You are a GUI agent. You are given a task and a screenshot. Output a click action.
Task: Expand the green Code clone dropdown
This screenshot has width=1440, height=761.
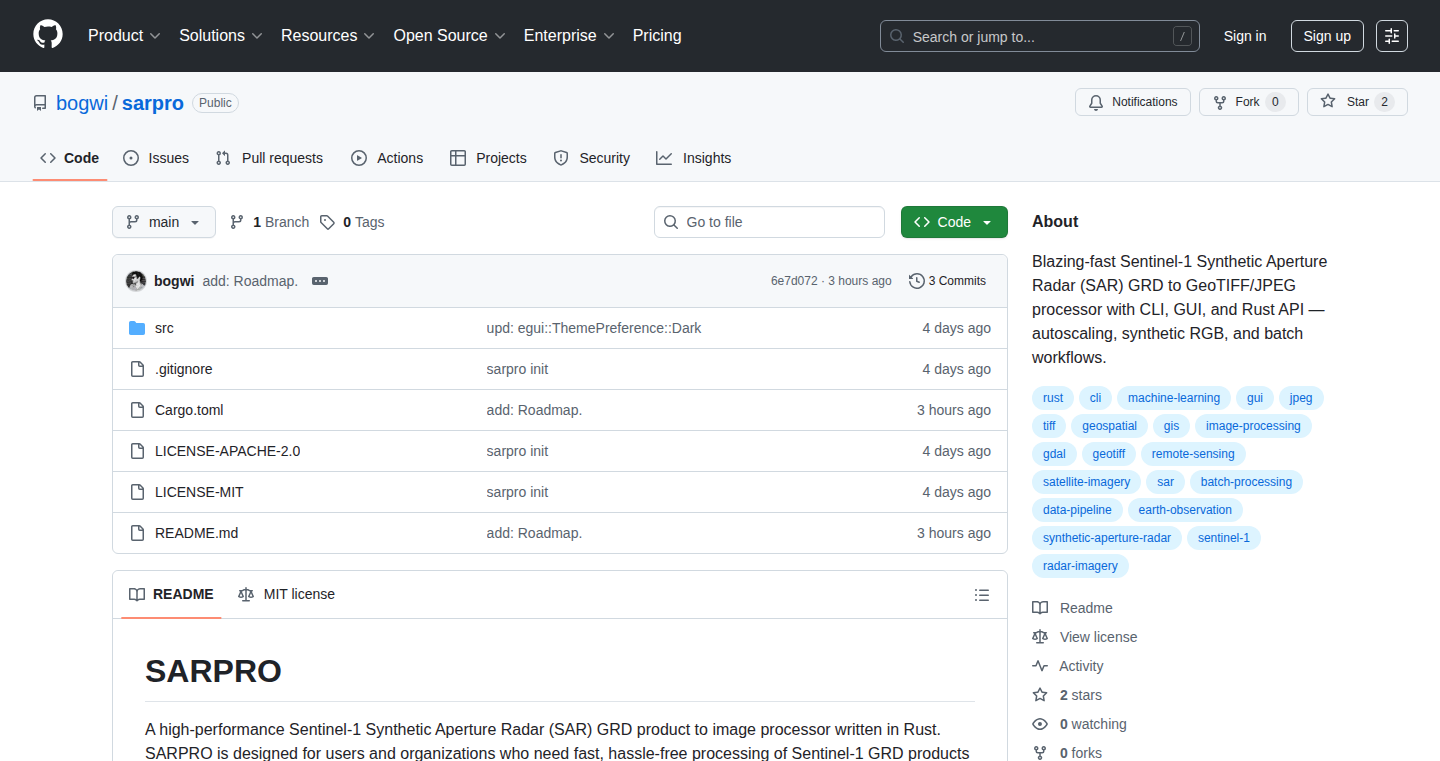[x=954, y=222]
